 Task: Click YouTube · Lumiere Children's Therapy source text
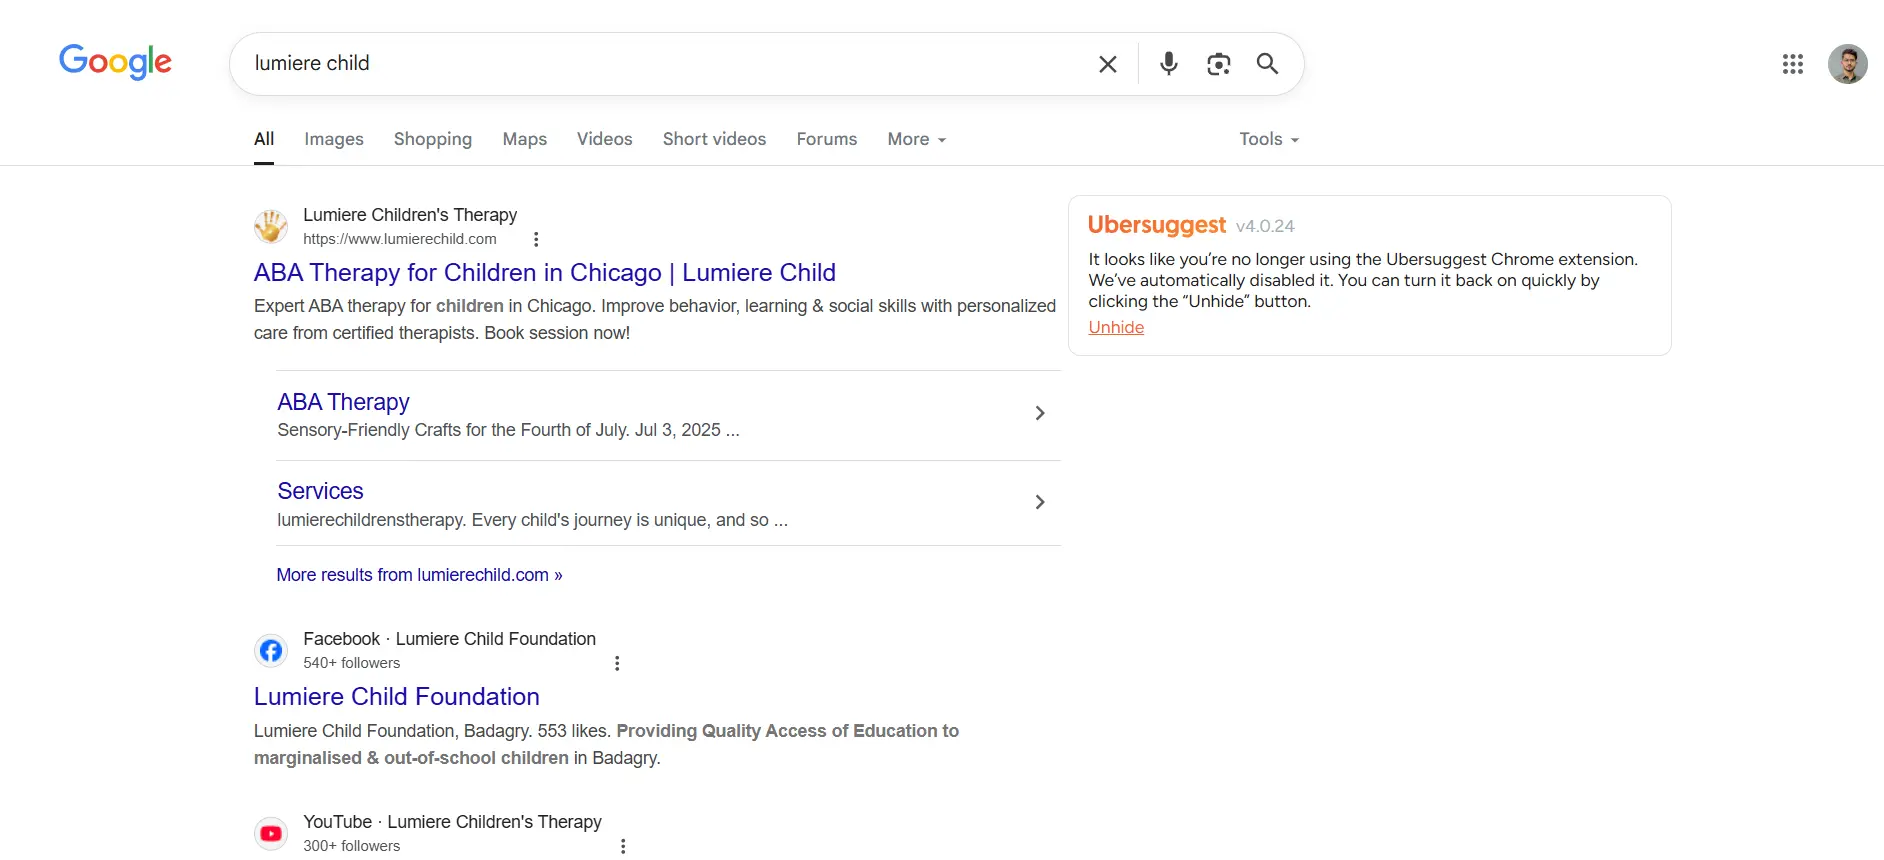tap(452, 822)
